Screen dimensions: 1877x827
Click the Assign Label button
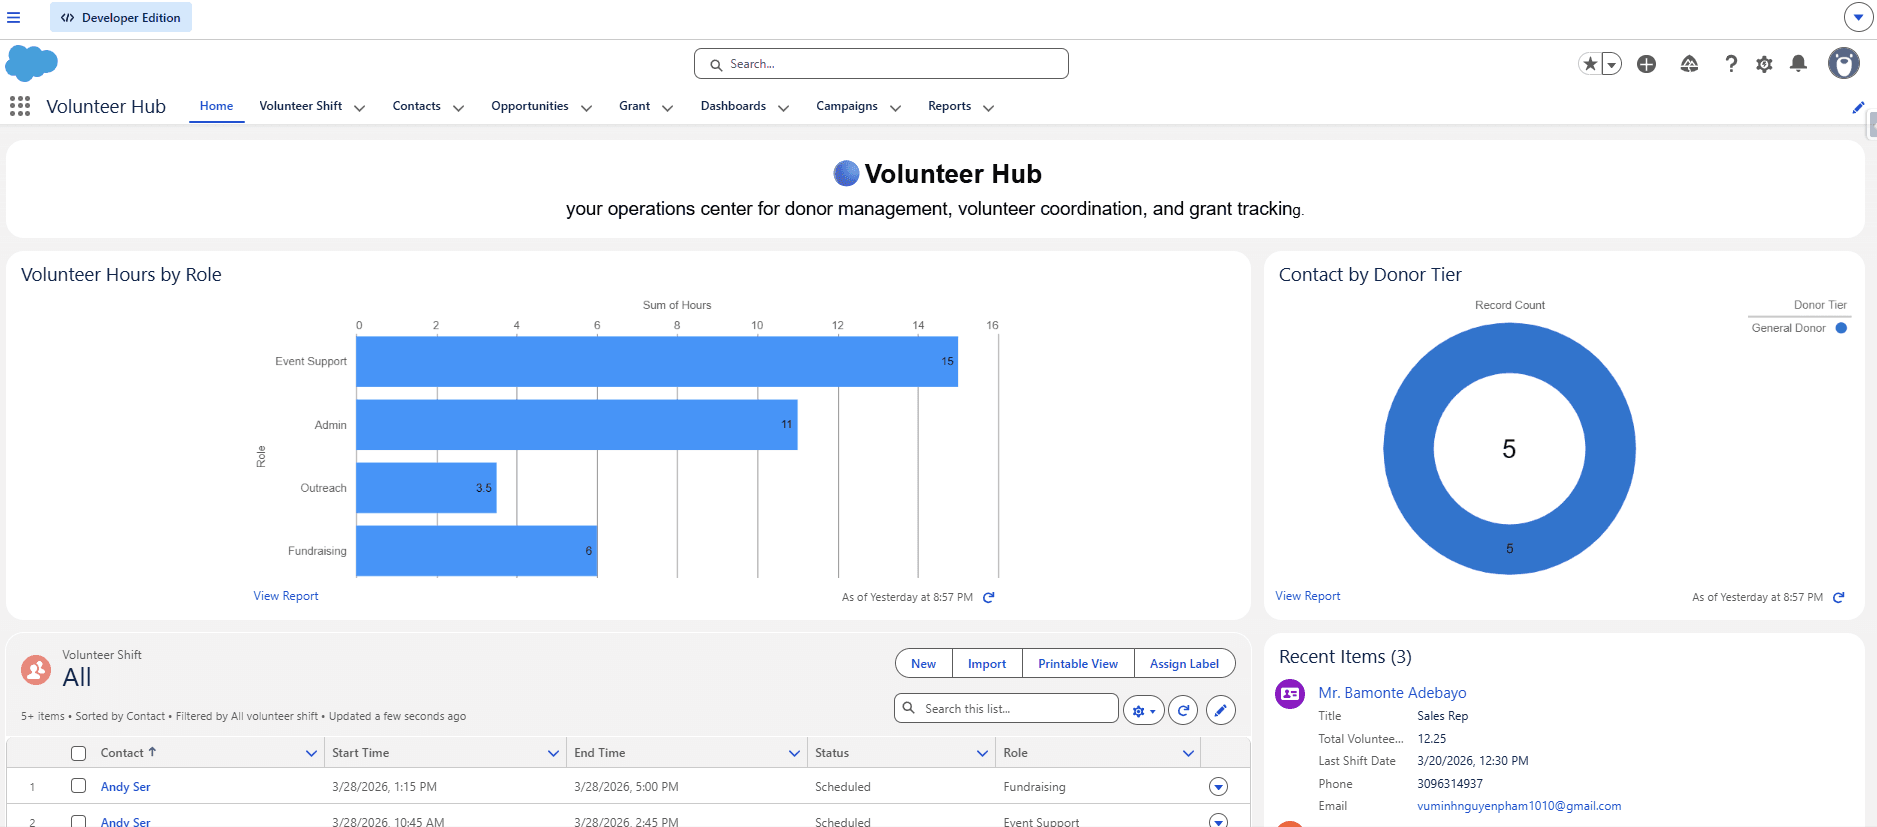coord(1184,664)
